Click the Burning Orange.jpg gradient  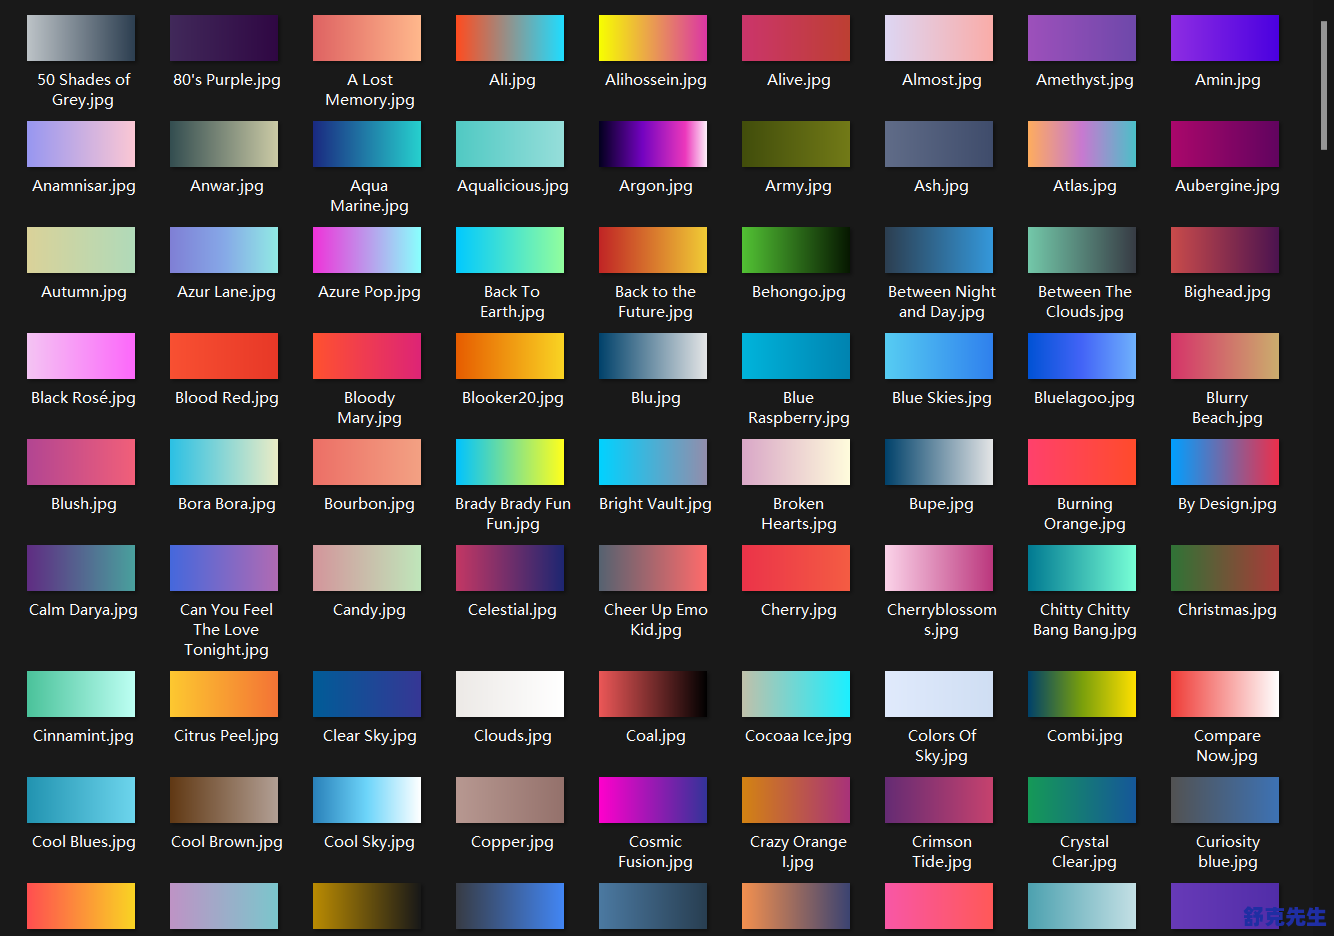tap(1082, 462)
